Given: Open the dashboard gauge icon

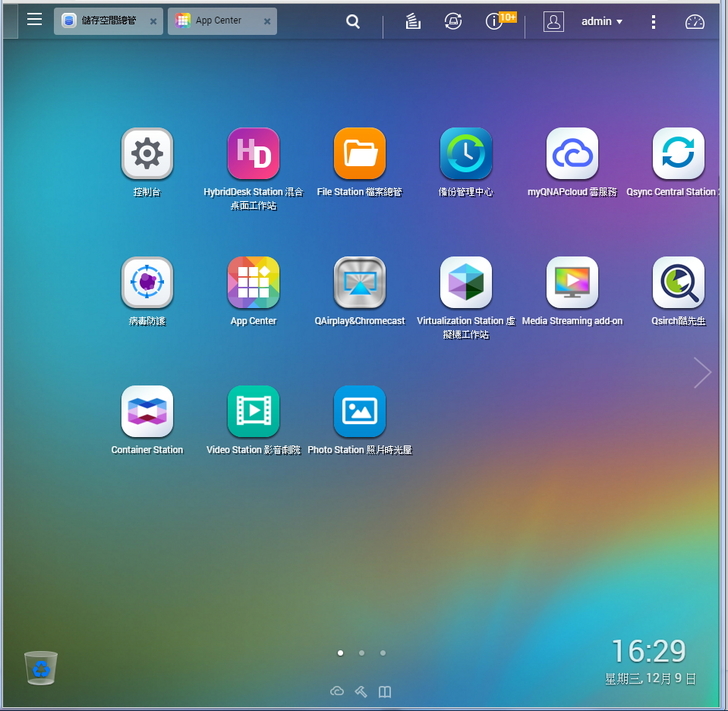Looking at the screenshot, I should point(695,22).
